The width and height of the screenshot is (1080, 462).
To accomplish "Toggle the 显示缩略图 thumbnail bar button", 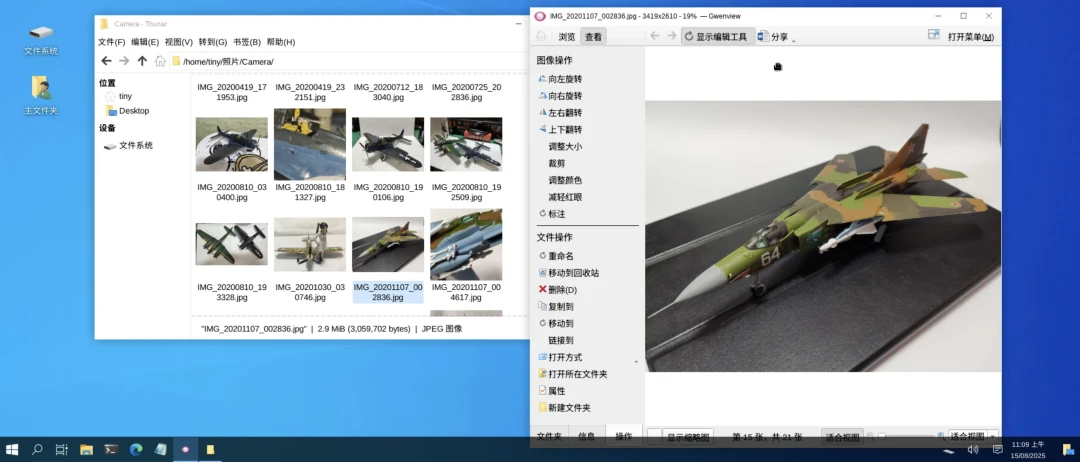I will [x=686, y=437].
